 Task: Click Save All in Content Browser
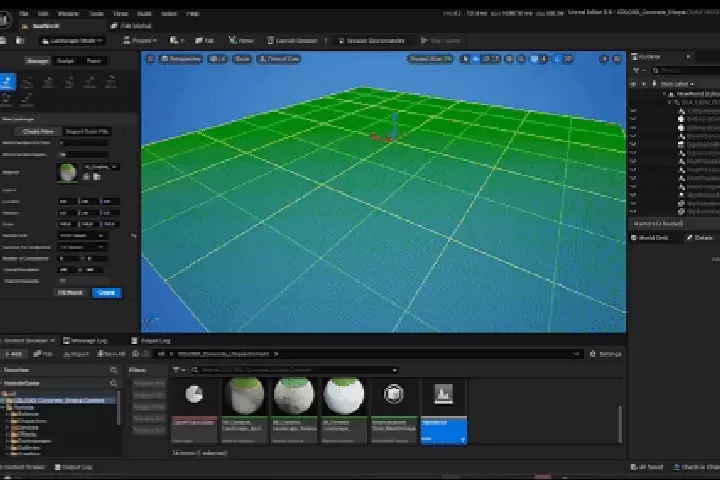coord(112,354)
